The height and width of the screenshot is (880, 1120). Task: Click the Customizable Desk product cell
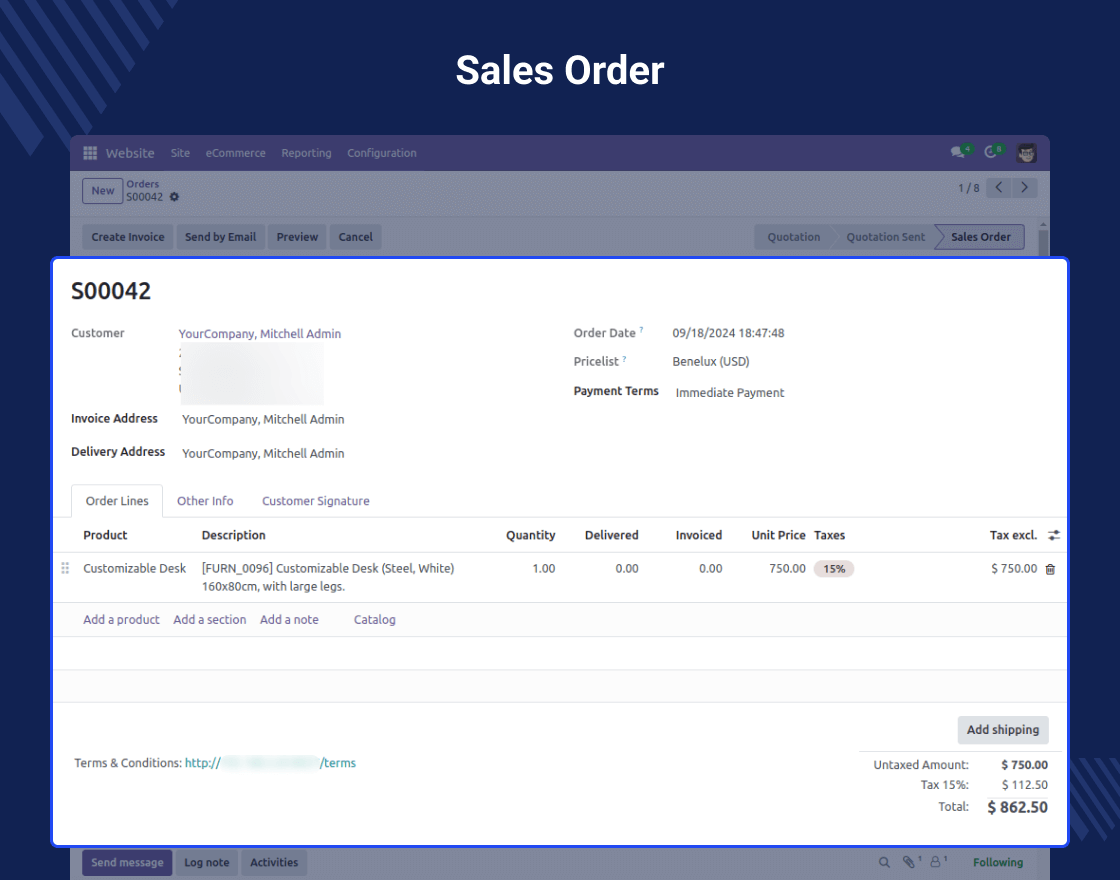[x=134, y=569]
